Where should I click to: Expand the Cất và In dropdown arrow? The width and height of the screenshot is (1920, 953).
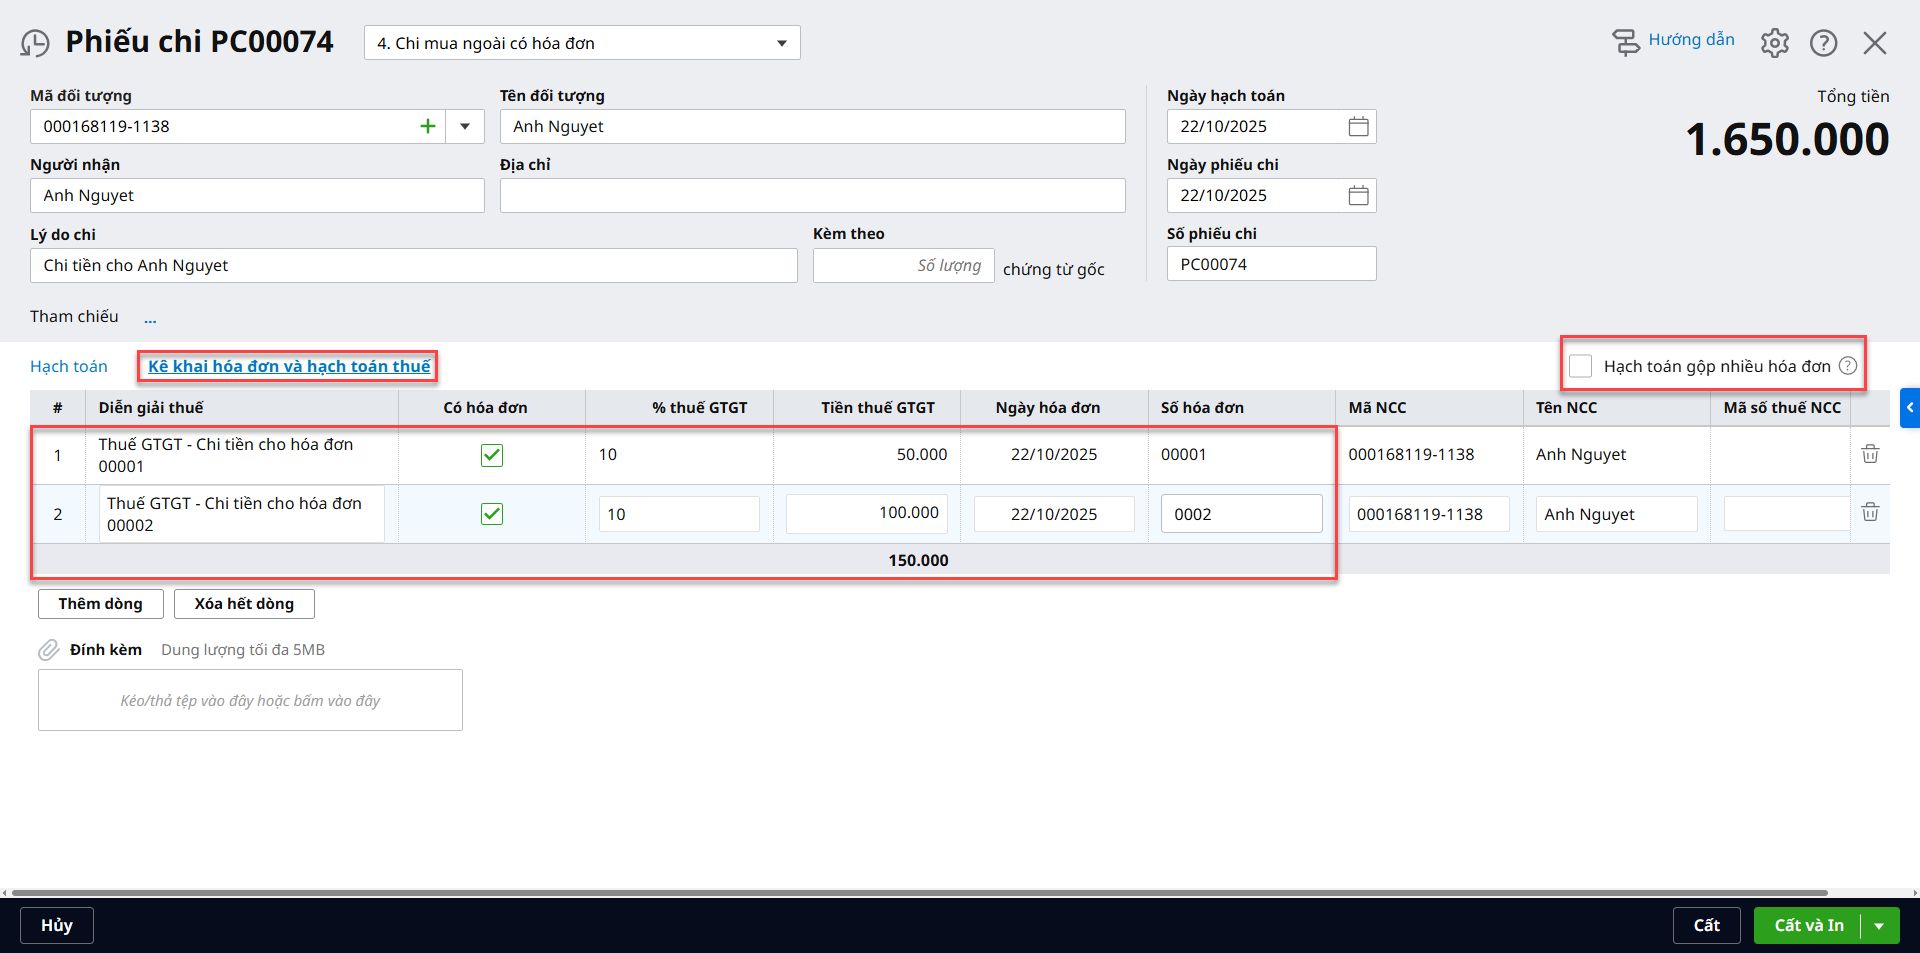1879,926
